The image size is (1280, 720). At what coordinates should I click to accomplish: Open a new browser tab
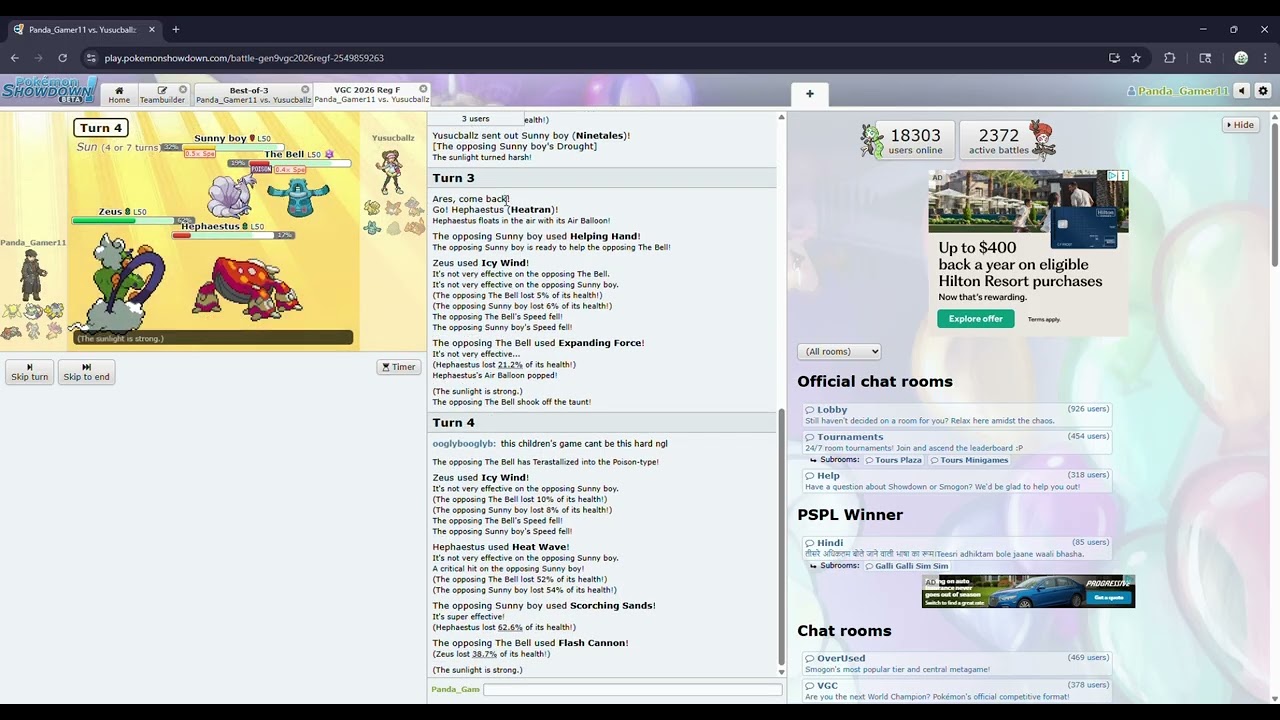176,29
